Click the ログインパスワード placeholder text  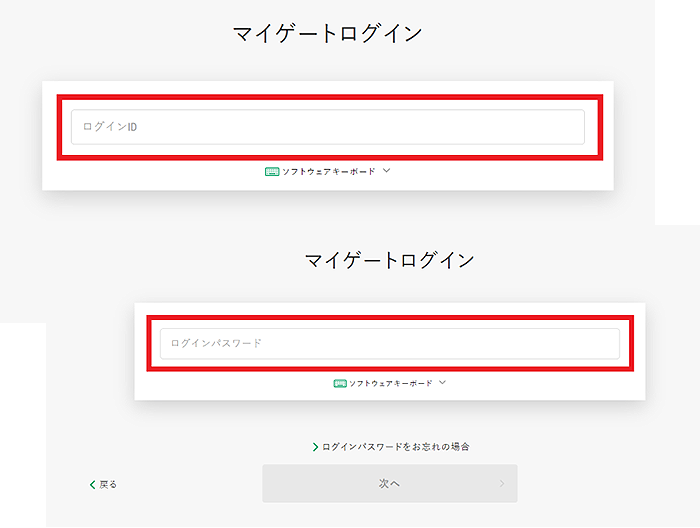click(x=216, y=343)
